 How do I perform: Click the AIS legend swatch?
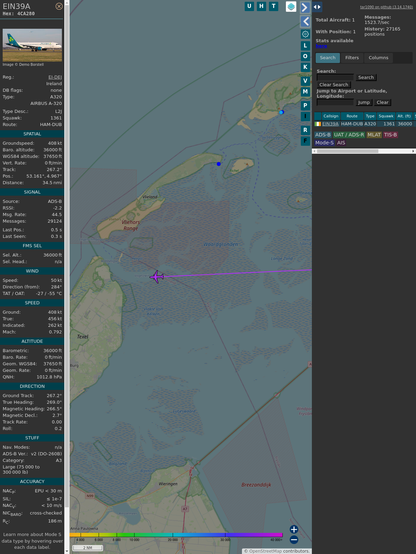click(x=341, y=143)
